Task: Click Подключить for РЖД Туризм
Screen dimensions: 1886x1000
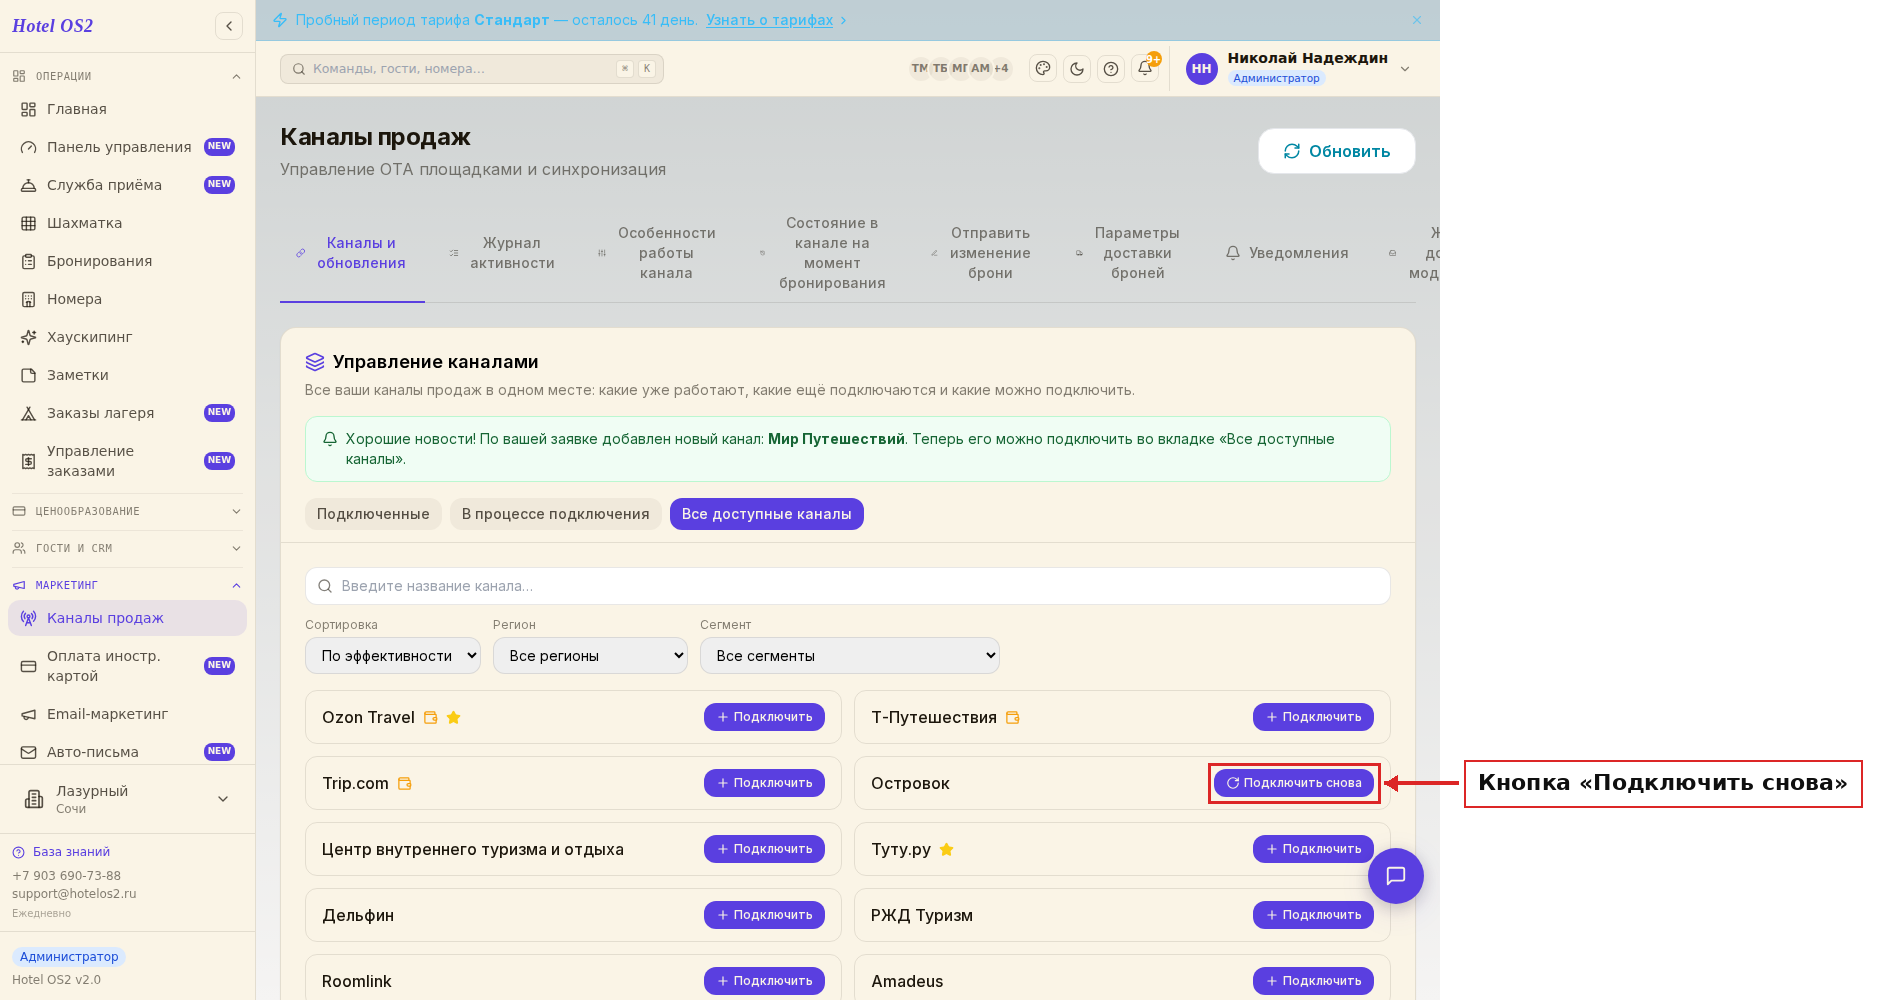Action: click(x=1313, y=915)
